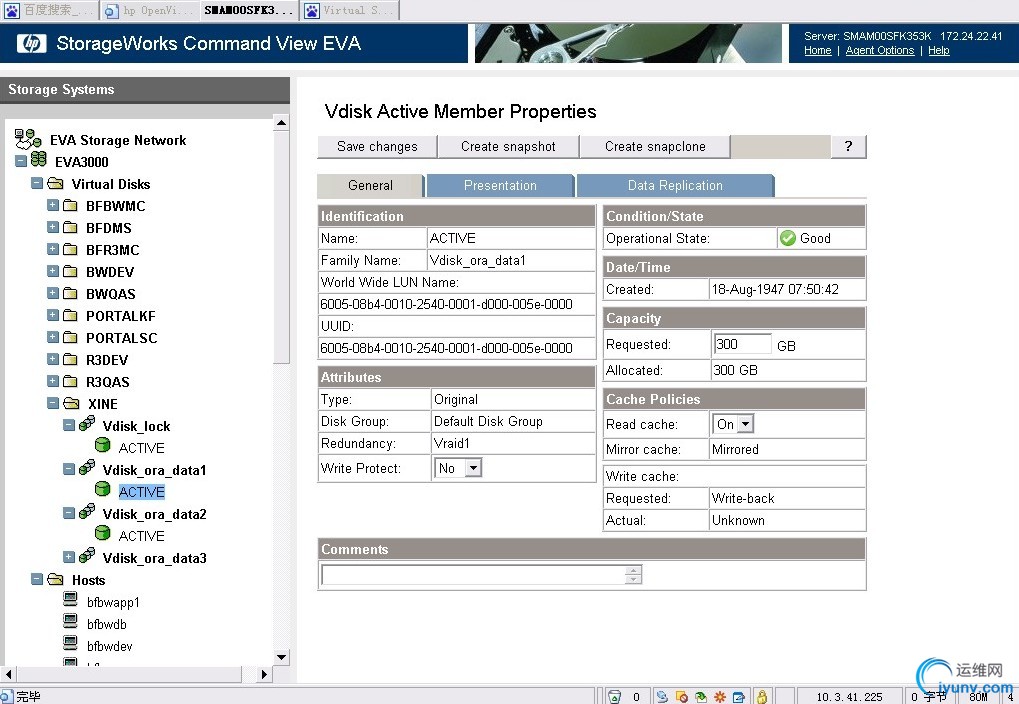Click the Create snapshot button
1019x704 pixels.
(508, 146)
